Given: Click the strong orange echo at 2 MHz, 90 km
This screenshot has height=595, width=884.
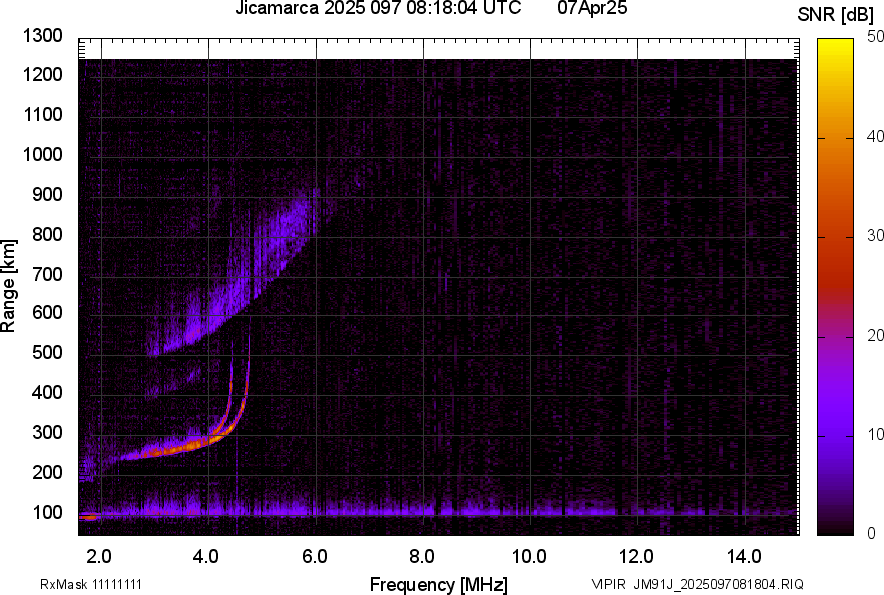Looking at the screenshot, I should (x=89, y=516).
